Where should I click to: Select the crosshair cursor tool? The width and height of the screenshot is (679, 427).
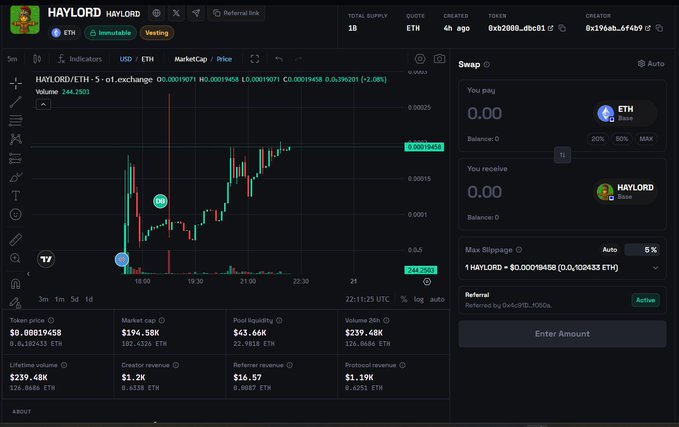16,83
